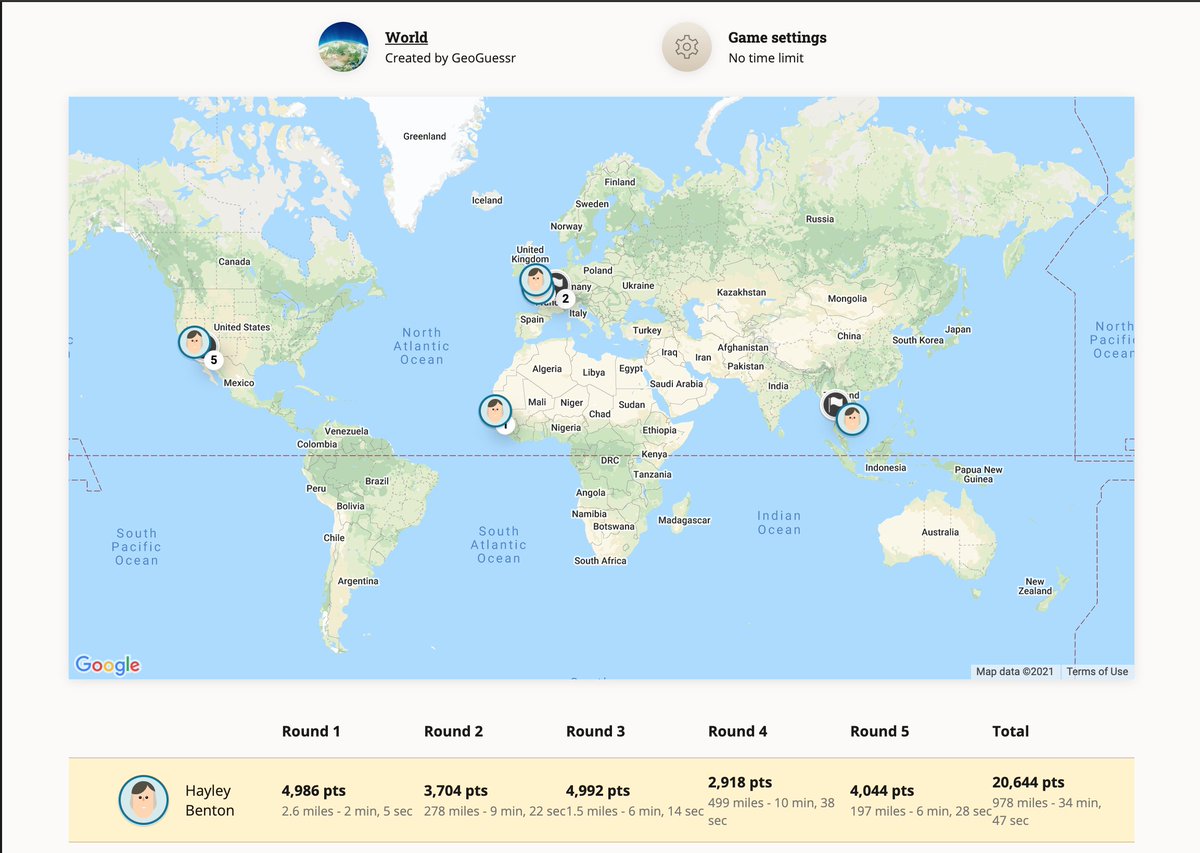Click the 2,918 pts score
This screenshot has width=1200, height=853.
coord(740,783)
